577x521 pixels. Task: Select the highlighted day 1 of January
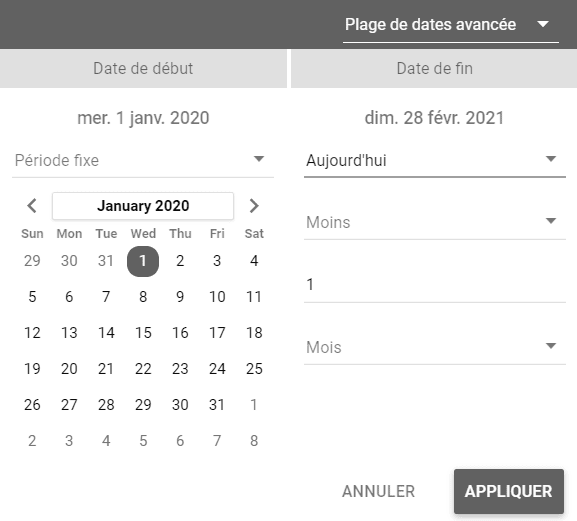[143, 261]
